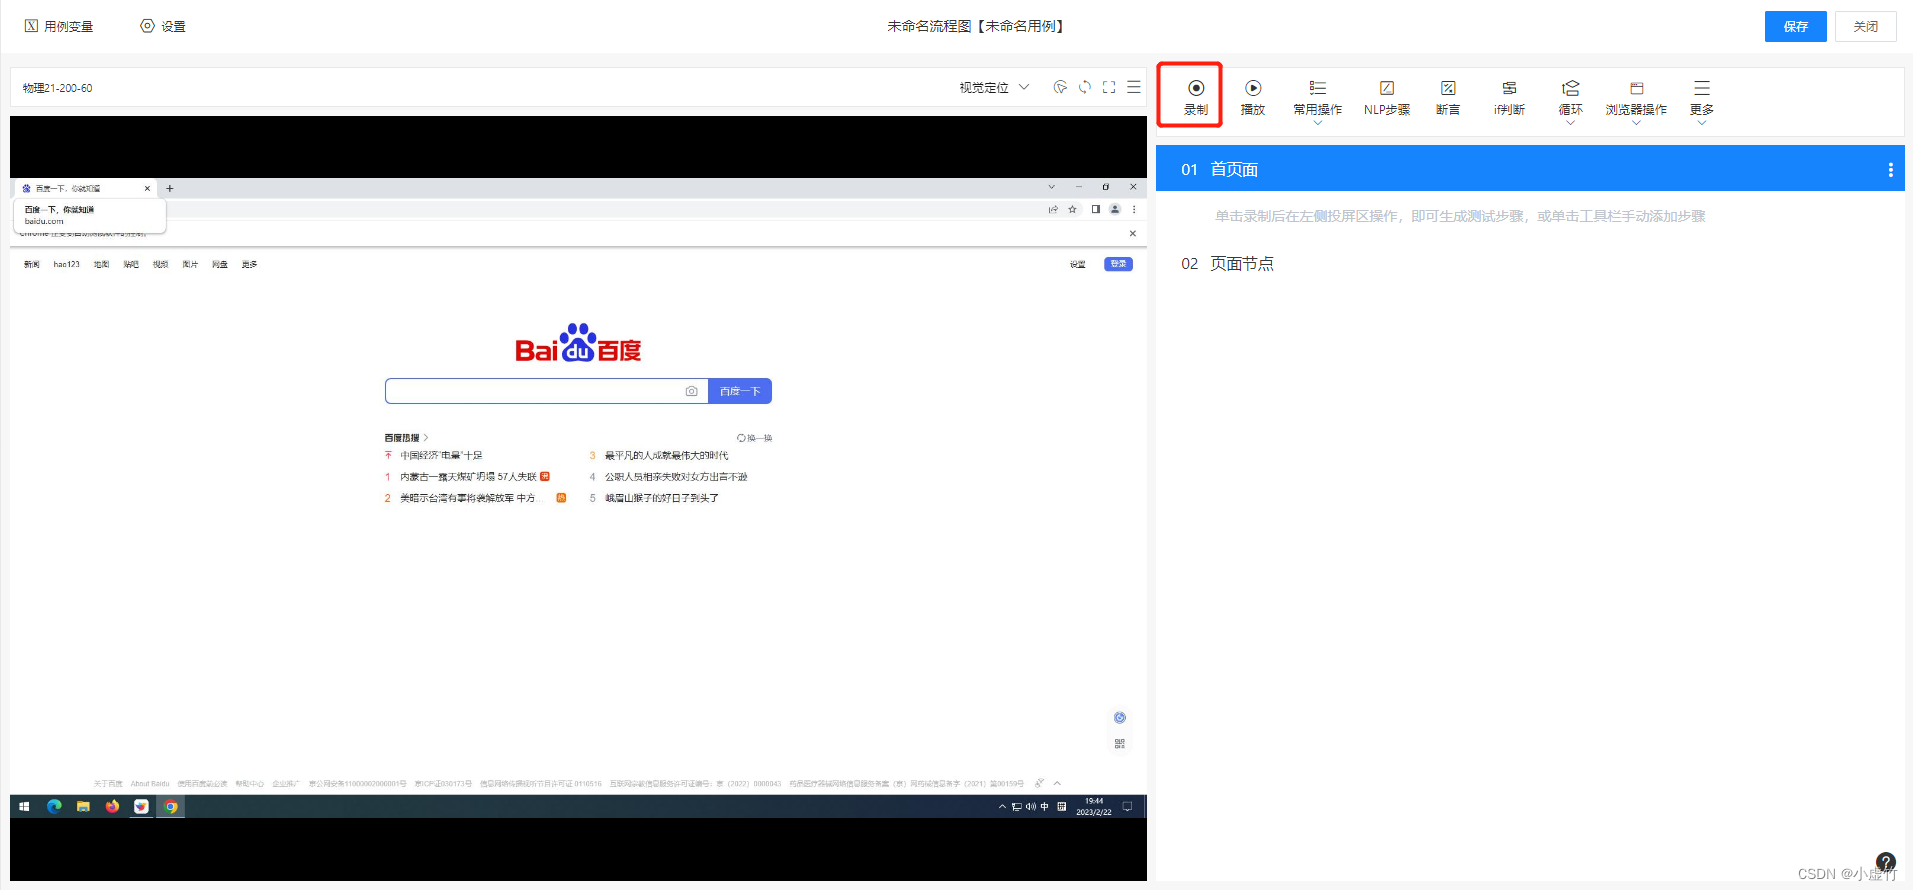Open the three-dot menu of 首页面
Viewport: 1913px width, 890px height.
(x=1890, y=170)
